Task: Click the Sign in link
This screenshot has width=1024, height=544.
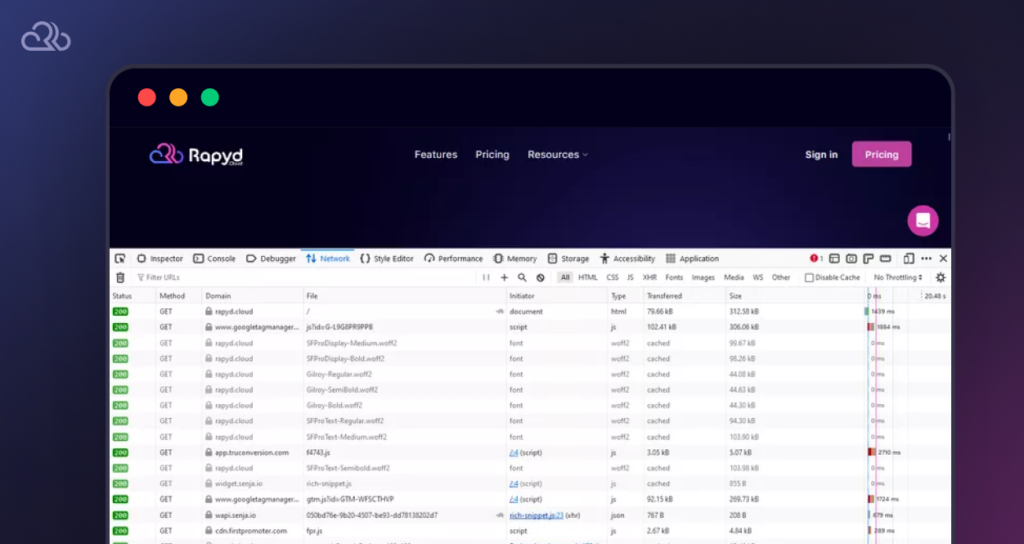Action: 821,155
